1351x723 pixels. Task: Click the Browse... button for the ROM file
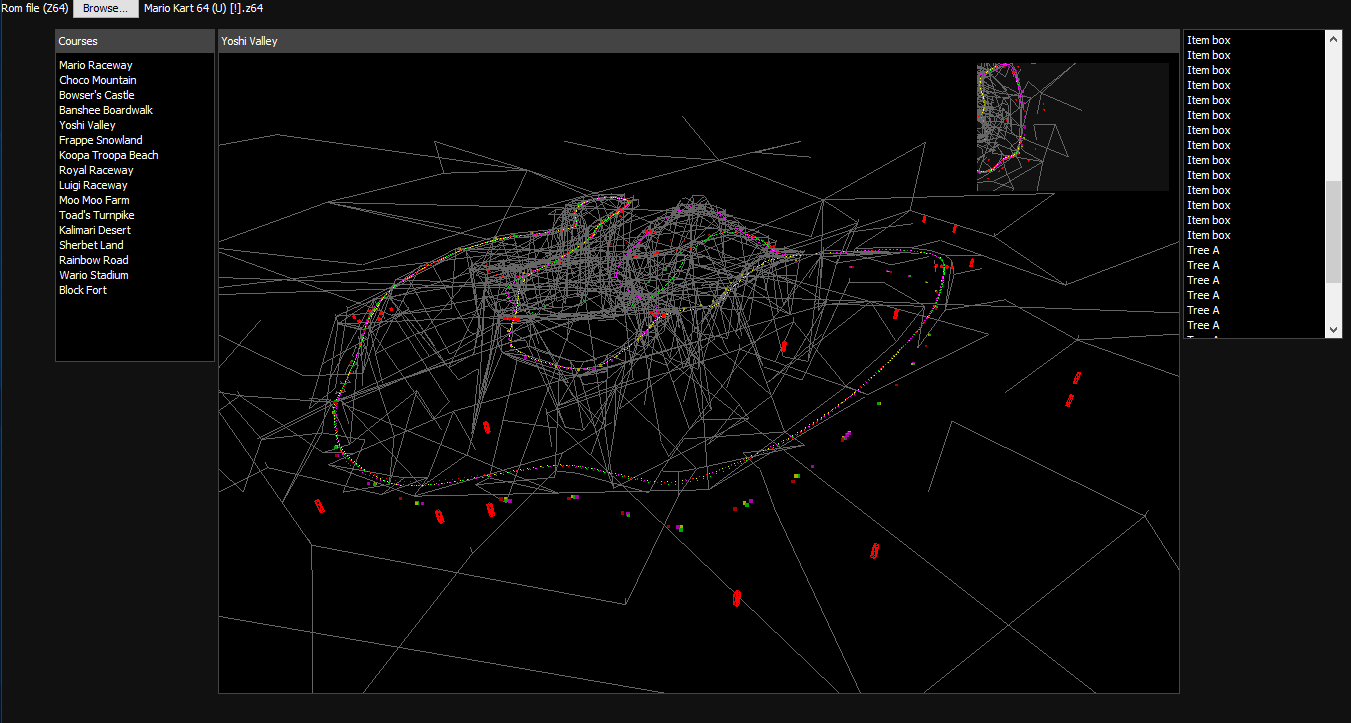click(x=105, y=8)
